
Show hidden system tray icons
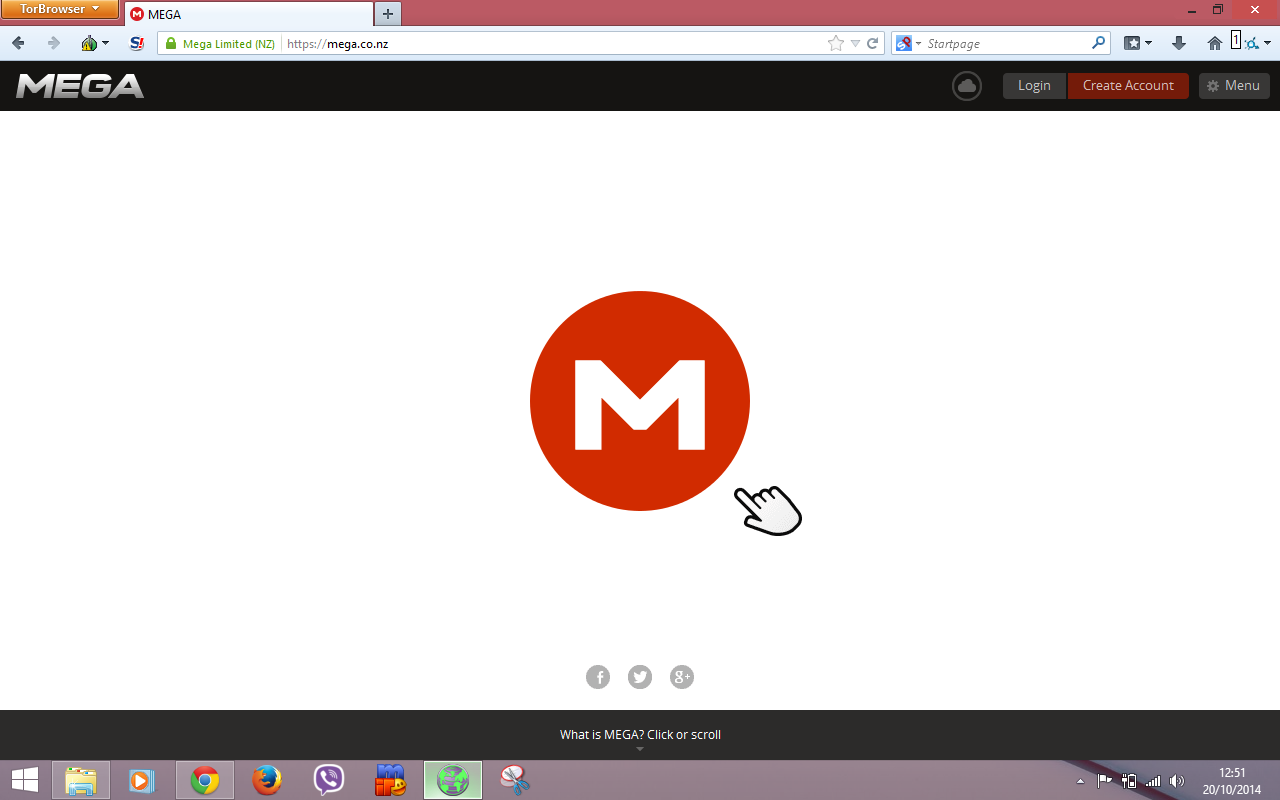tap(1080, 781)
